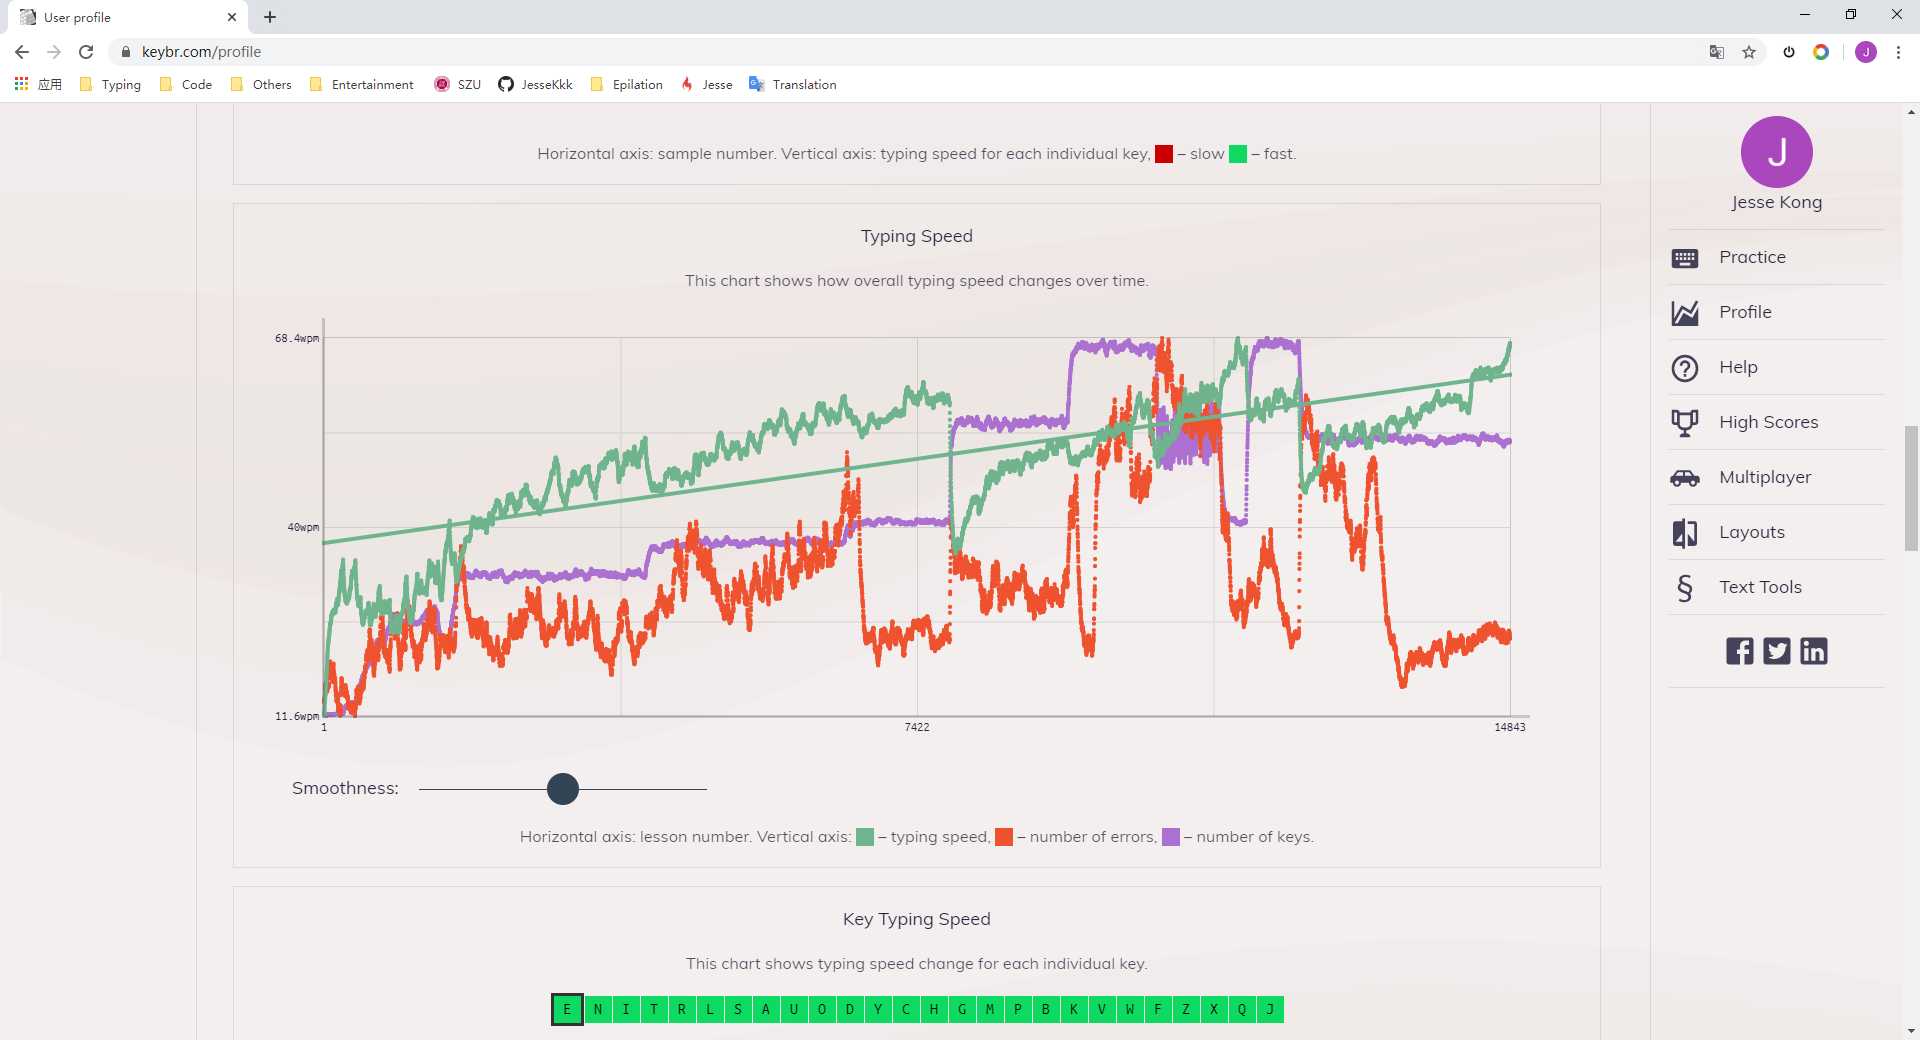Click the Jesse Kong avatar circle
Screen dimensions: 1920x1040
1776,152
